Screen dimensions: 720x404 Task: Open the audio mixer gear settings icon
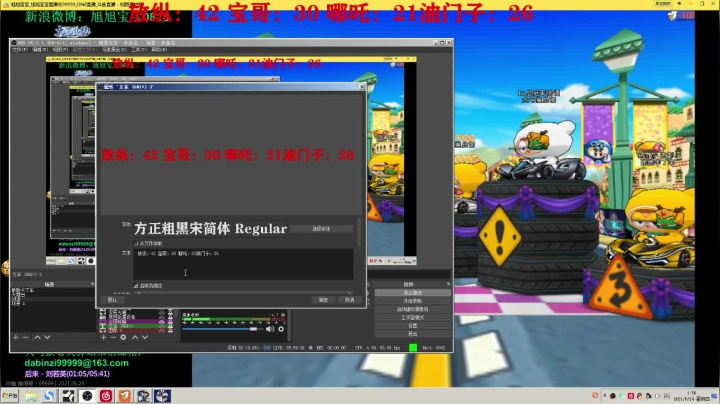point(281,329)
